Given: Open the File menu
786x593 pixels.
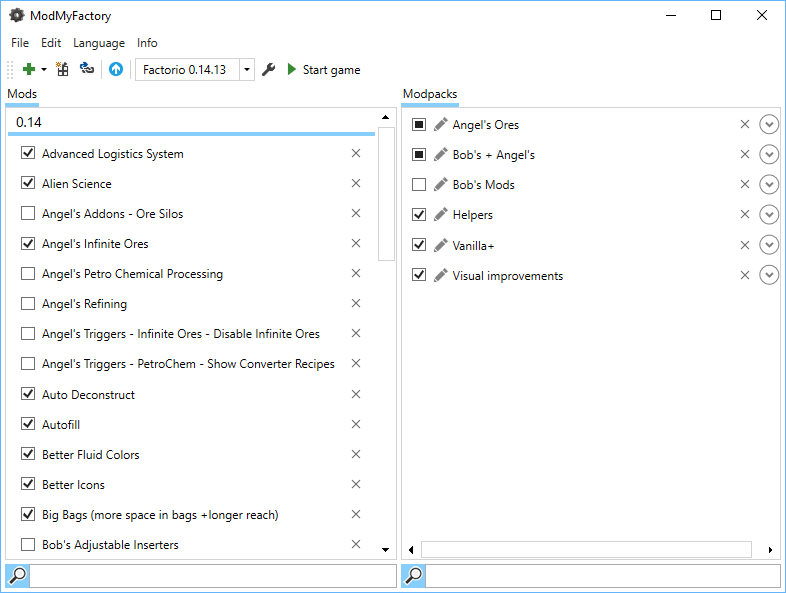Looking at the screenshot, I should (x=20, y=43).
